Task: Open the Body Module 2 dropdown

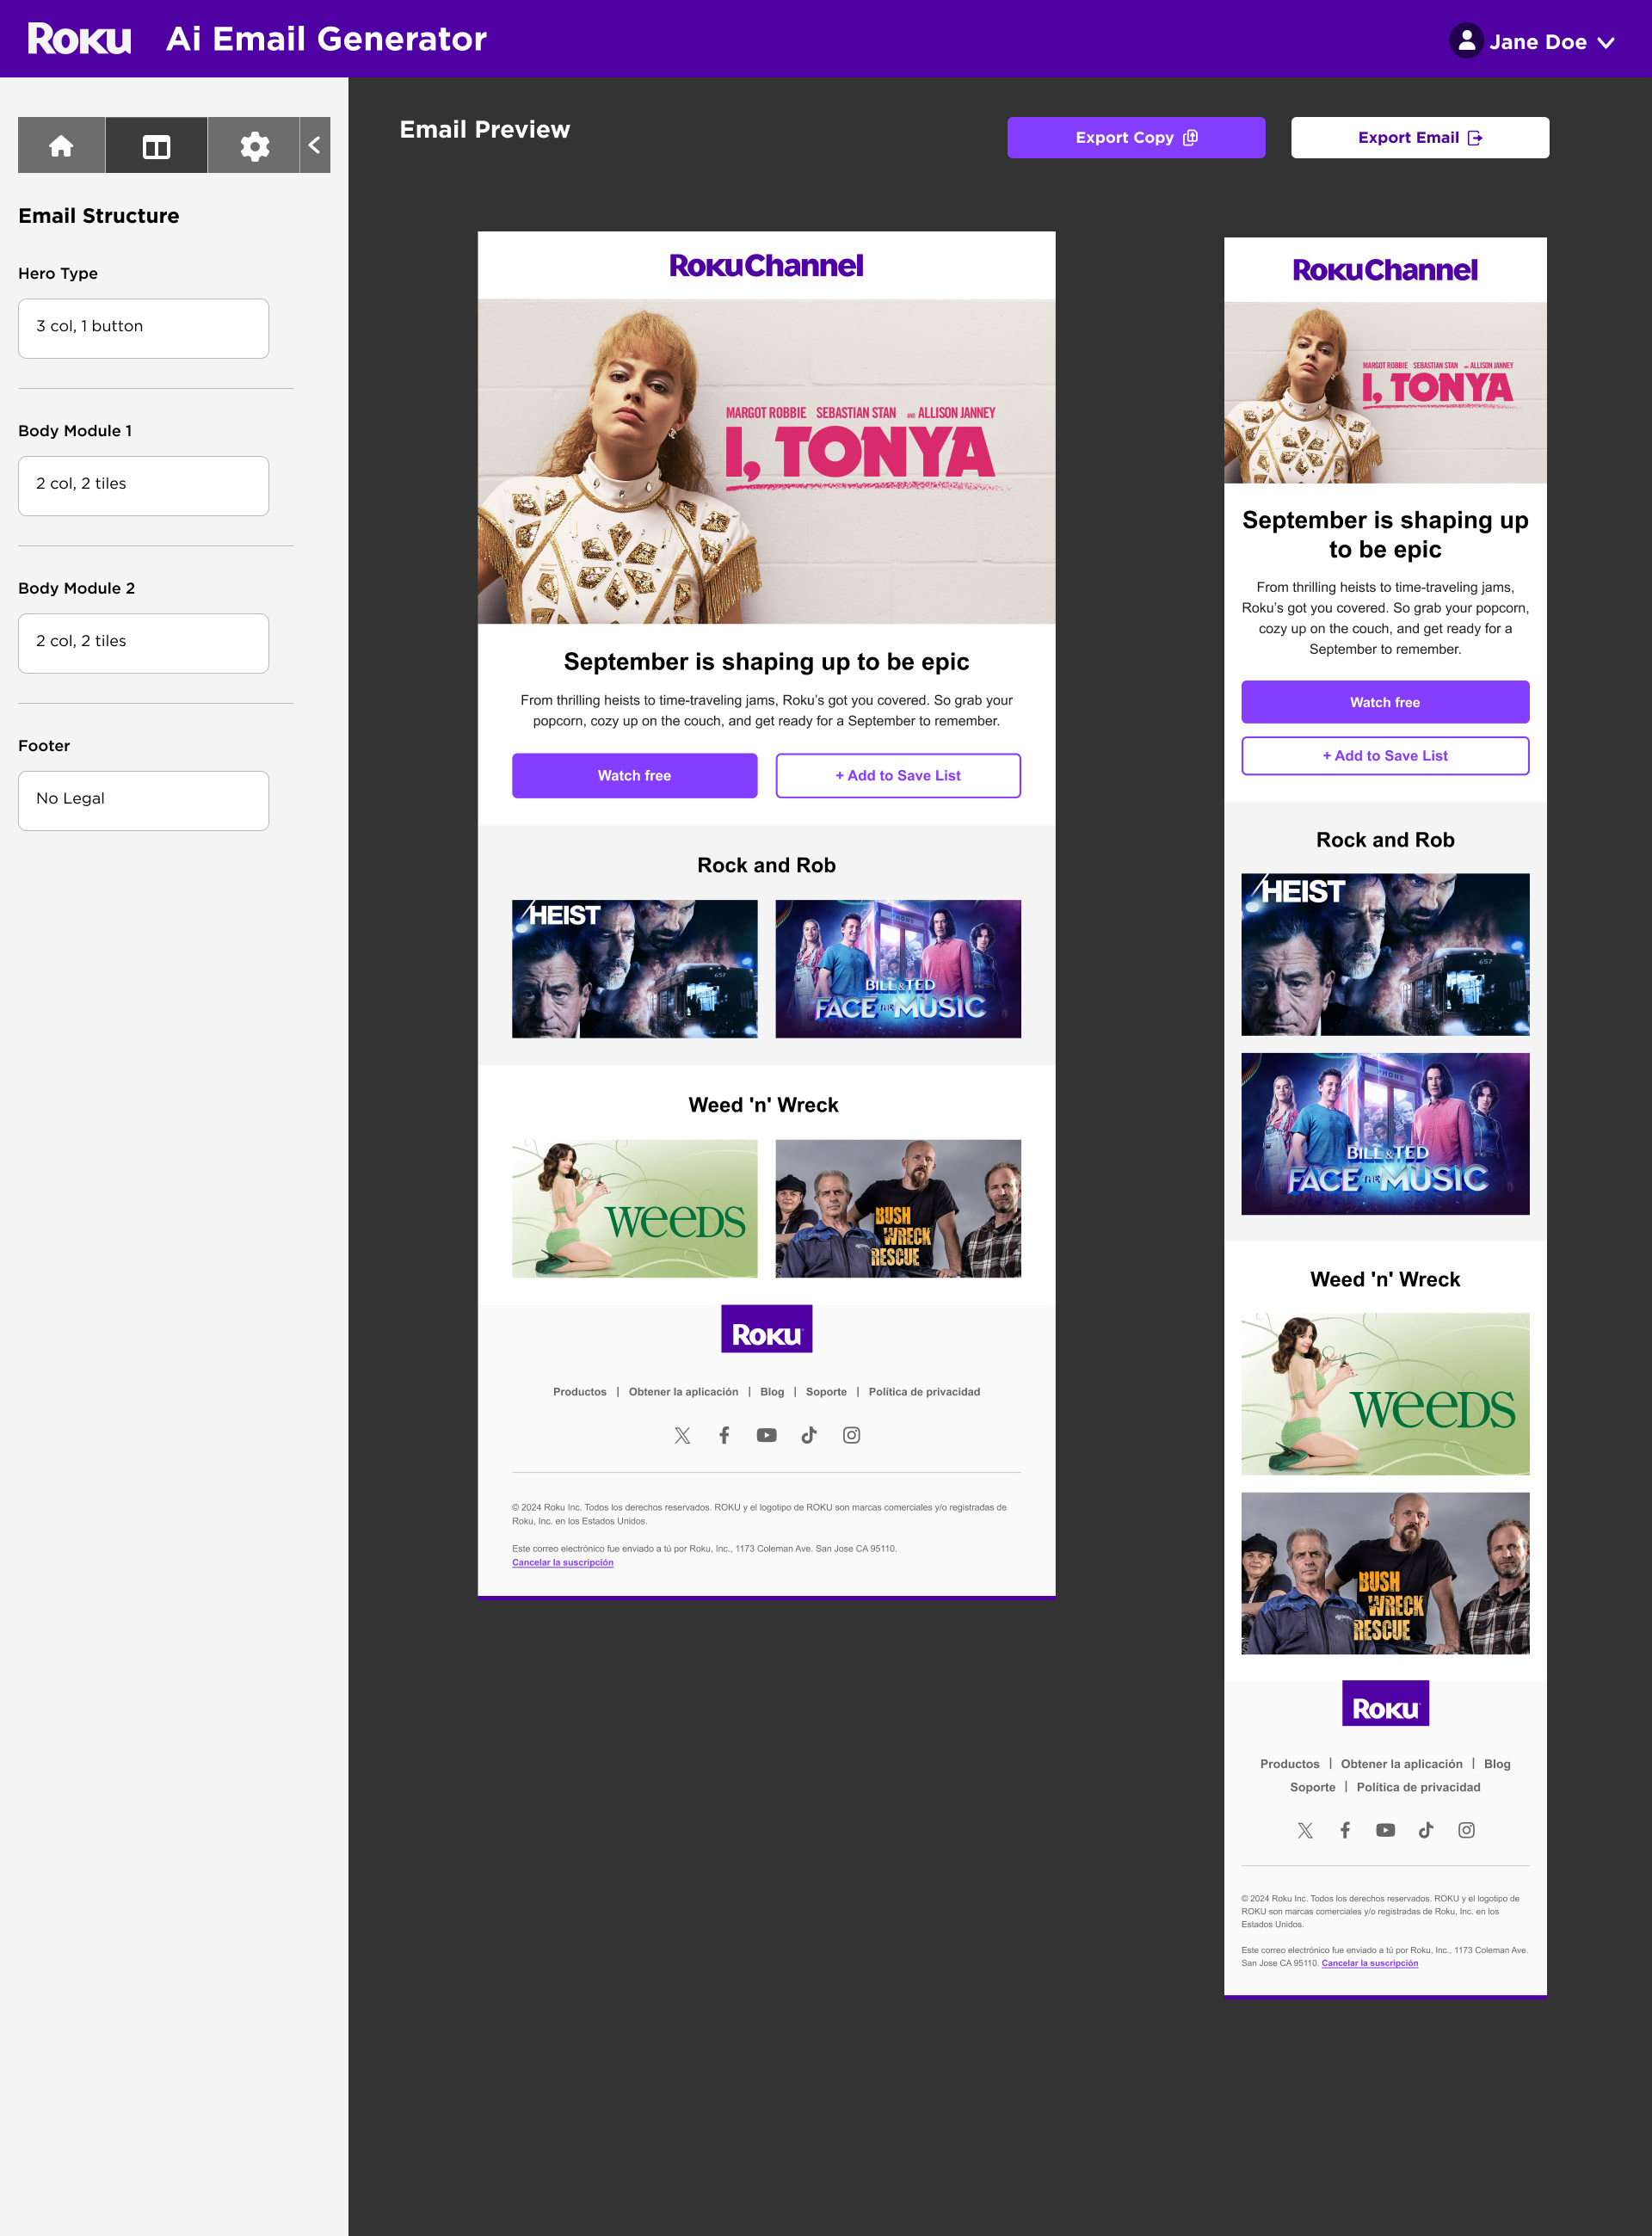Action: coord(143,643)
